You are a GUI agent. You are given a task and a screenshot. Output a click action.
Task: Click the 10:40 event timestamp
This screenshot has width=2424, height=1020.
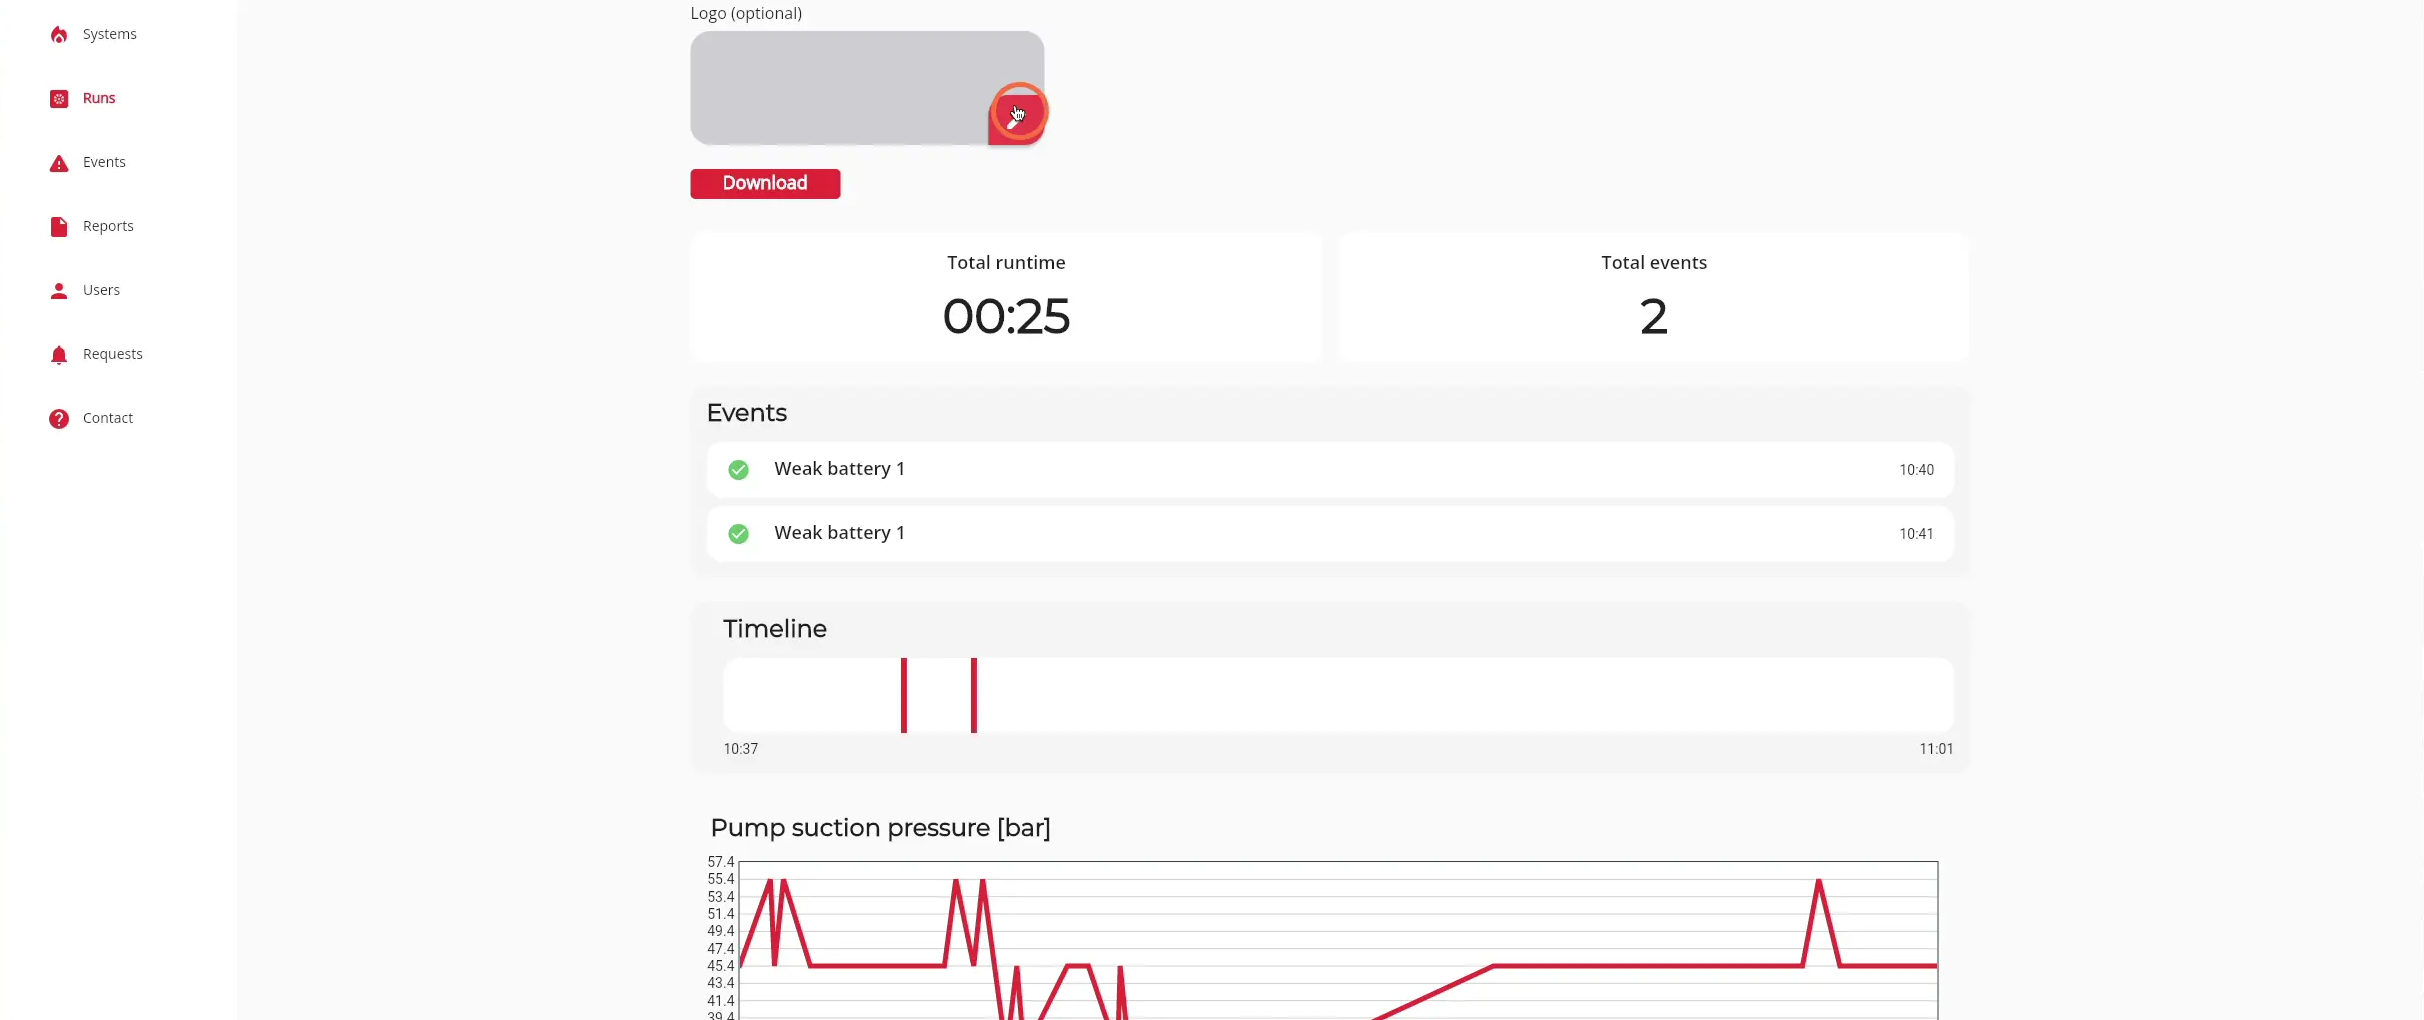[1916, 470]
